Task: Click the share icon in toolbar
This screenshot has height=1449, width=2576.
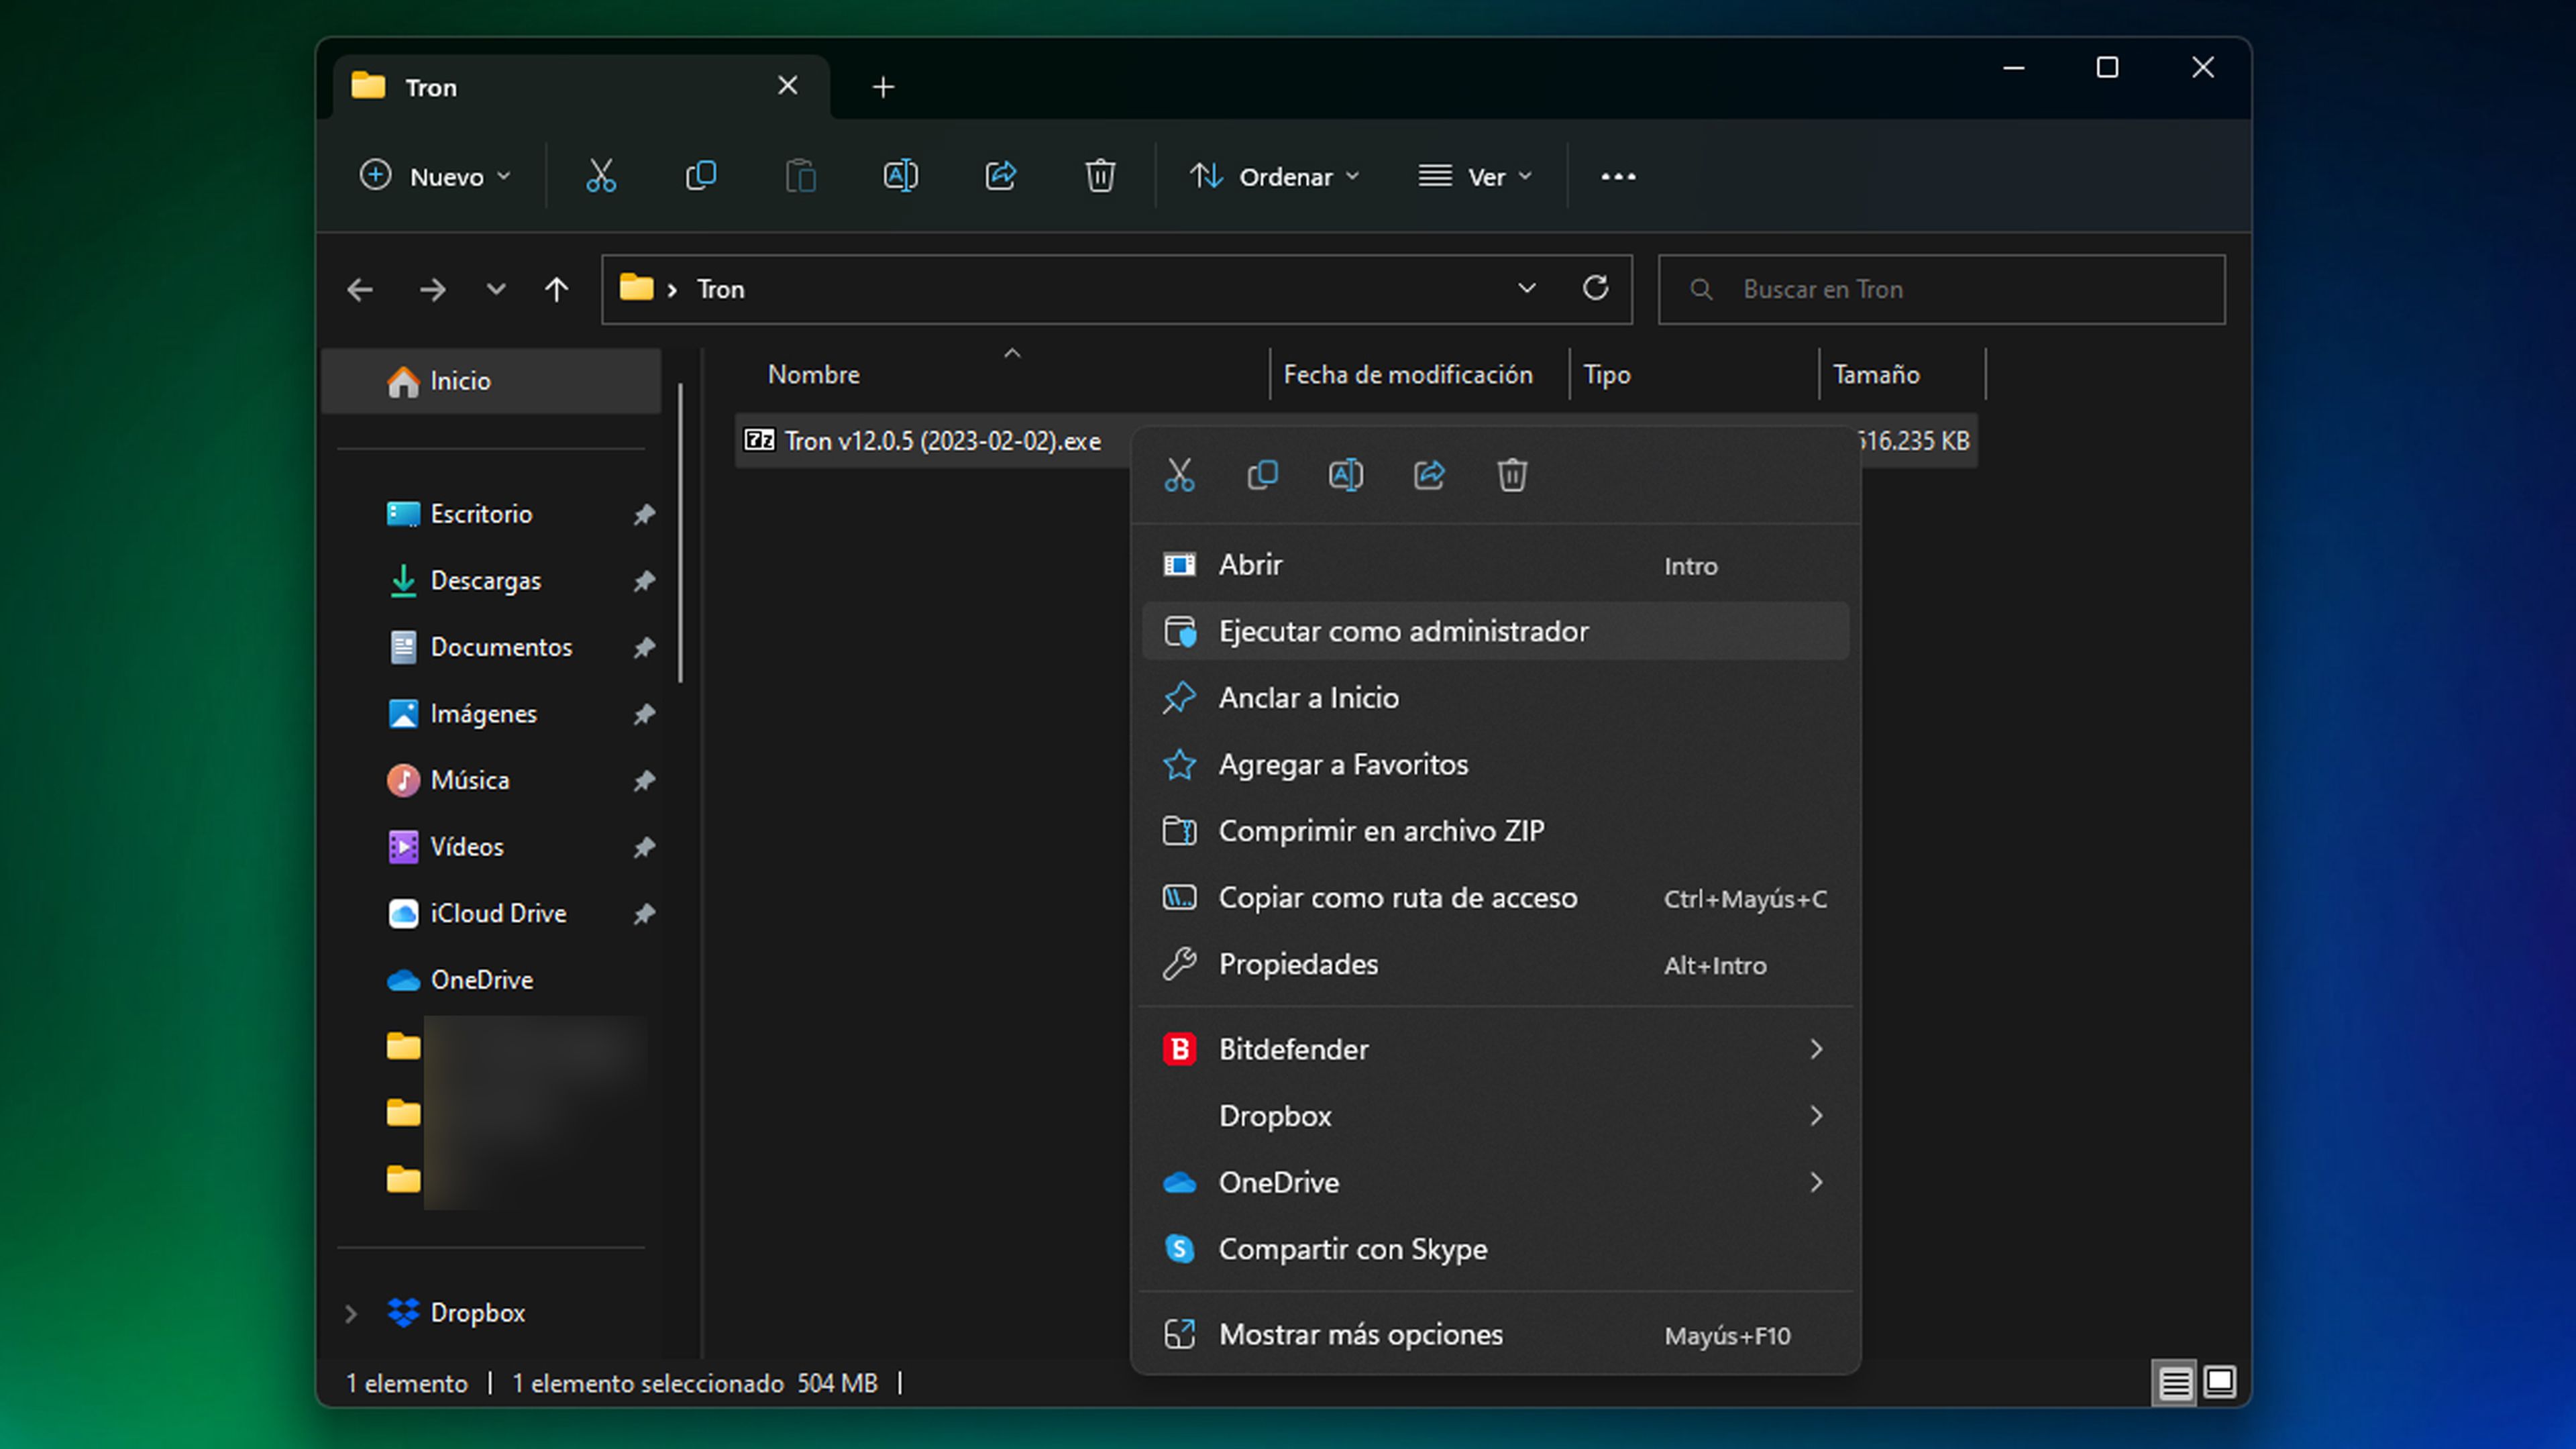Action: (x=1000, y=176)
